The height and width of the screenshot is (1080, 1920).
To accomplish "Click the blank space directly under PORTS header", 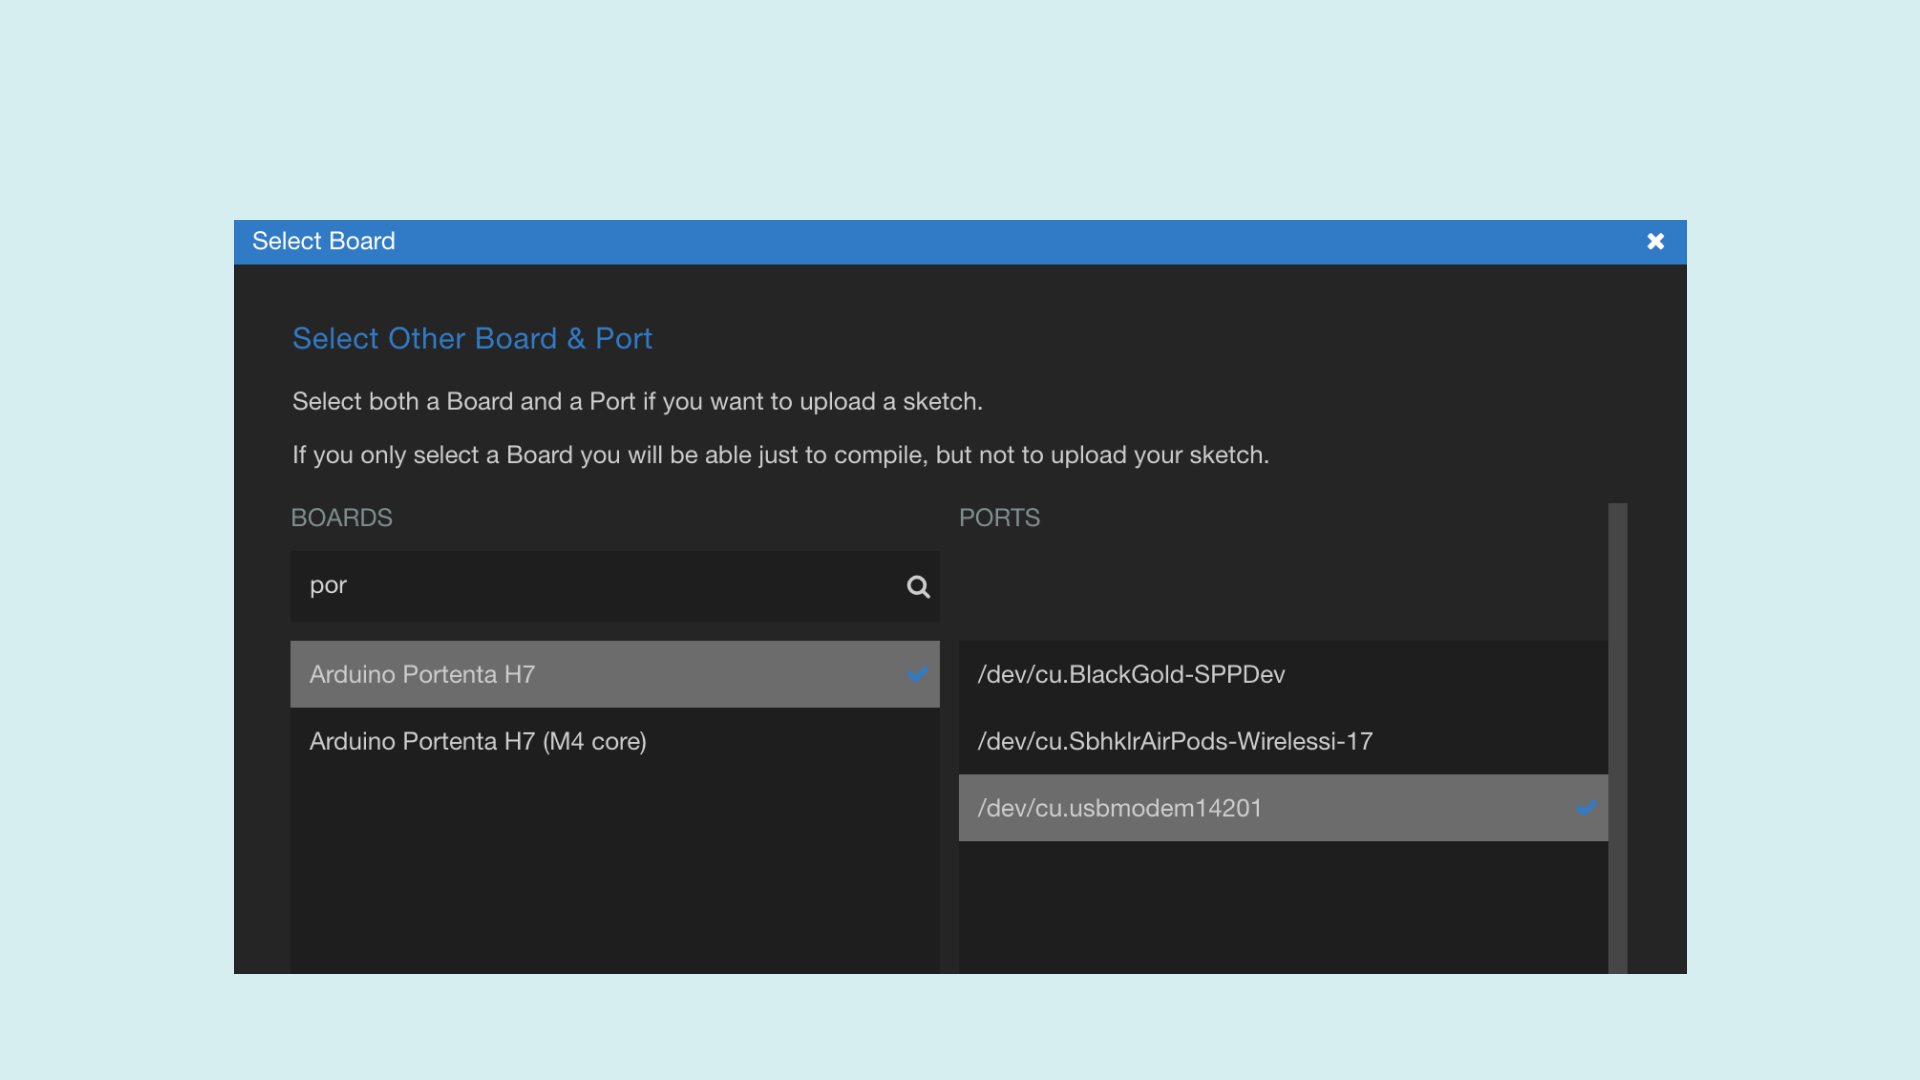I will pos(1282,588).
